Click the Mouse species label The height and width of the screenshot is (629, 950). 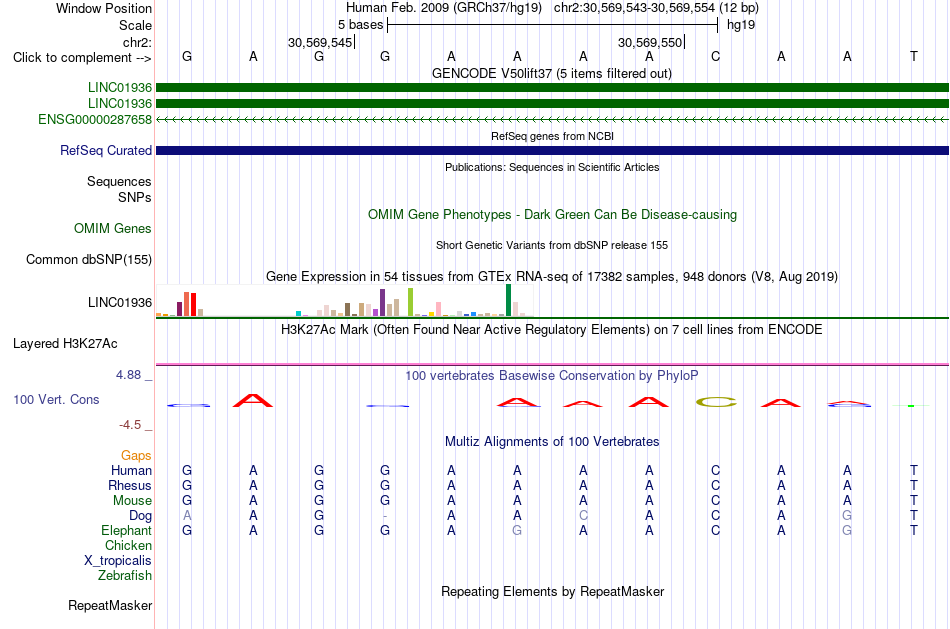[x=132, y=501]
